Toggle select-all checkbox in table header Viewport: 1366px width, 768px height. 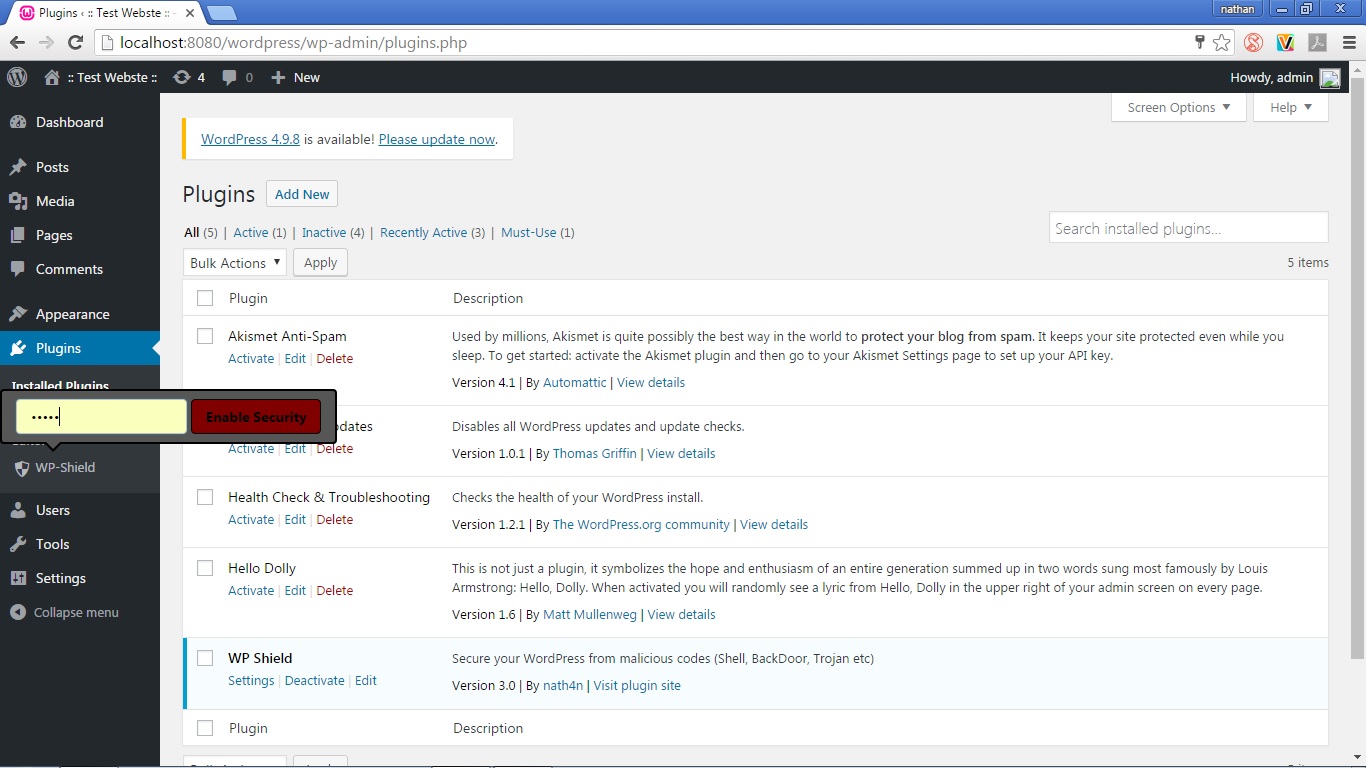click(x=205, y=298)
